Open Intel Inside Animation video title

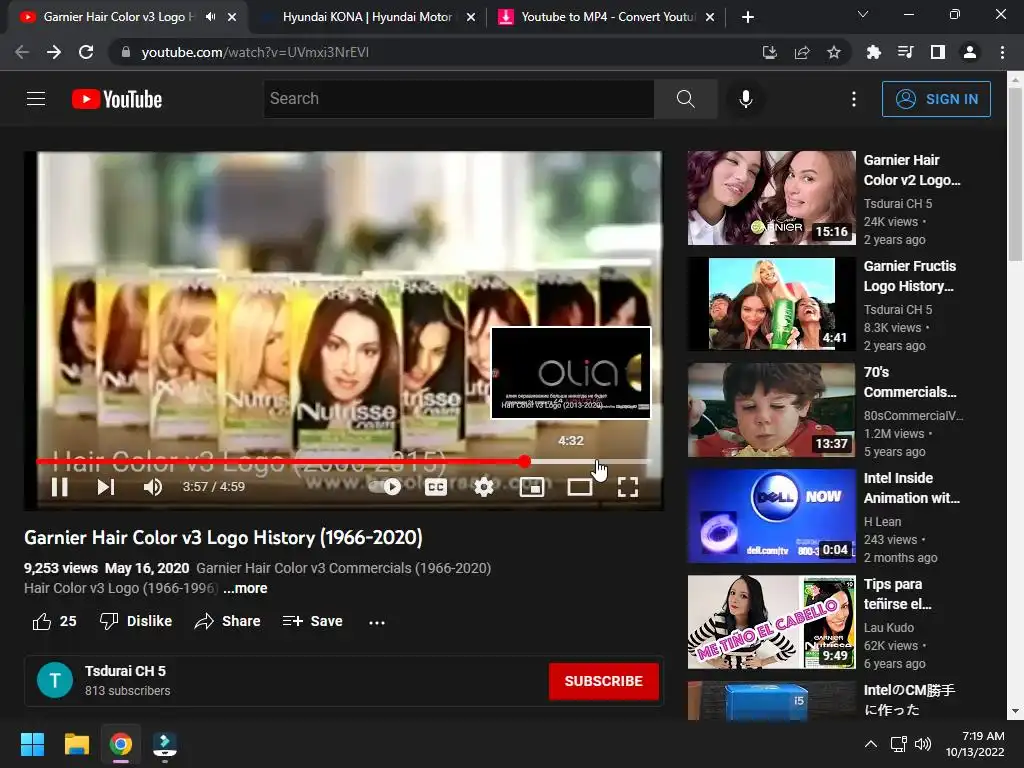912,488
